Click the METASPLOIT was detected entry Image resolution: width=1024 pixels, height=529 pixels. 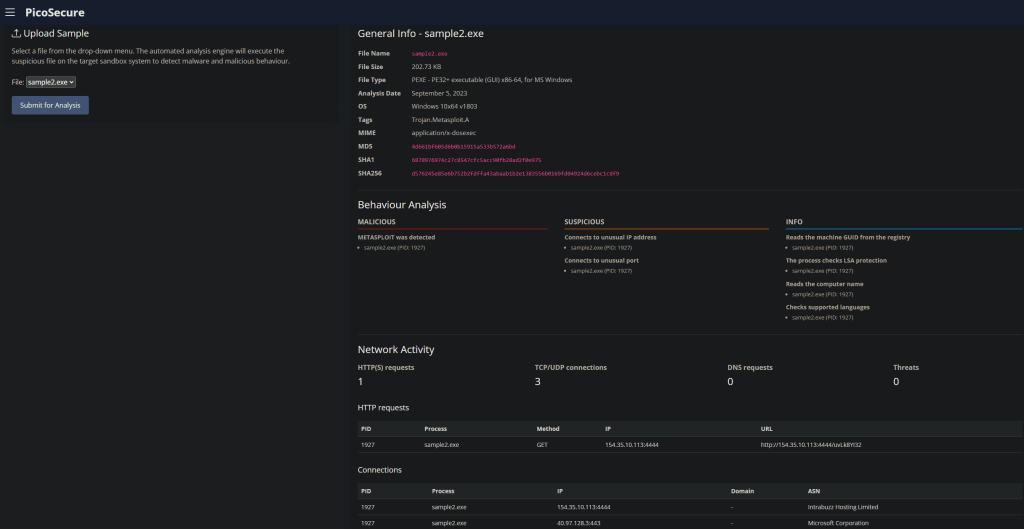point(396,237)
